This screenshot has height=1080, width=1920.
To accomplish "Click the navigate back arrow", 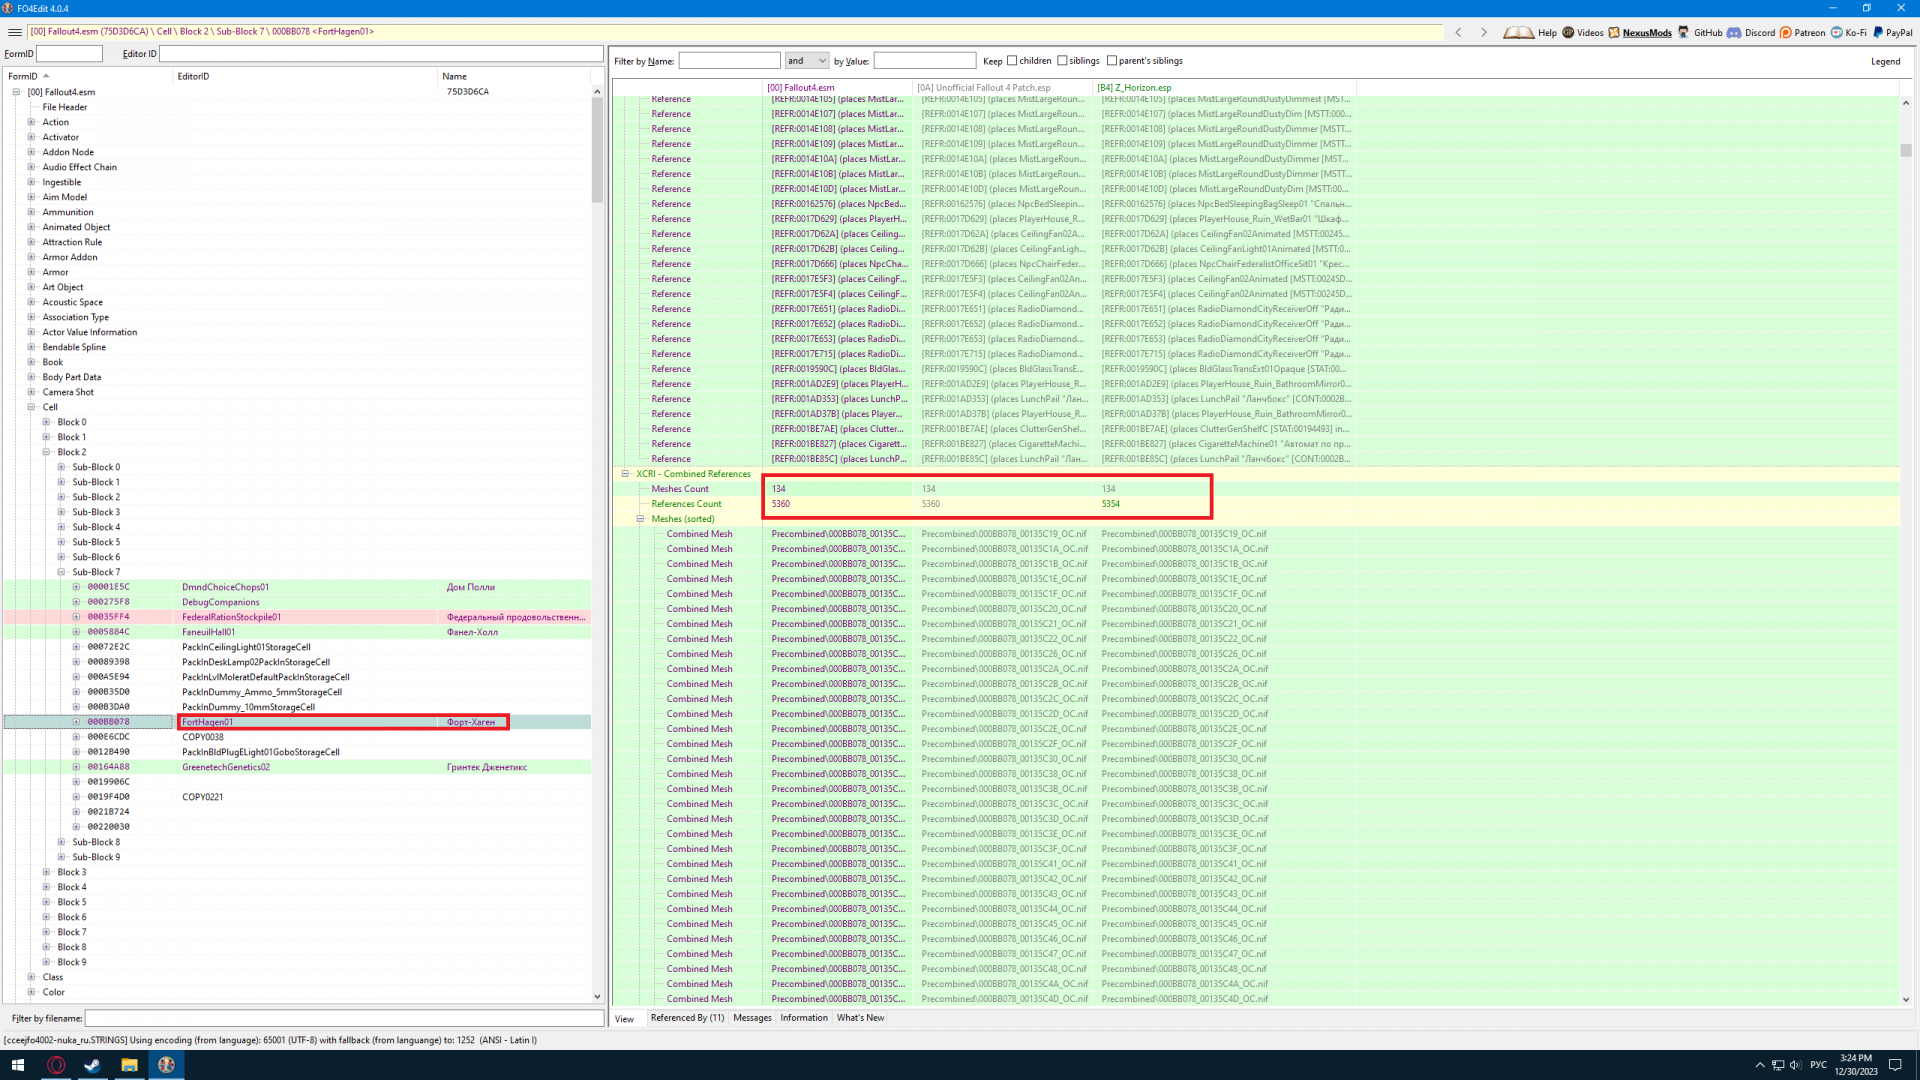I will (x=1458, y=32).
